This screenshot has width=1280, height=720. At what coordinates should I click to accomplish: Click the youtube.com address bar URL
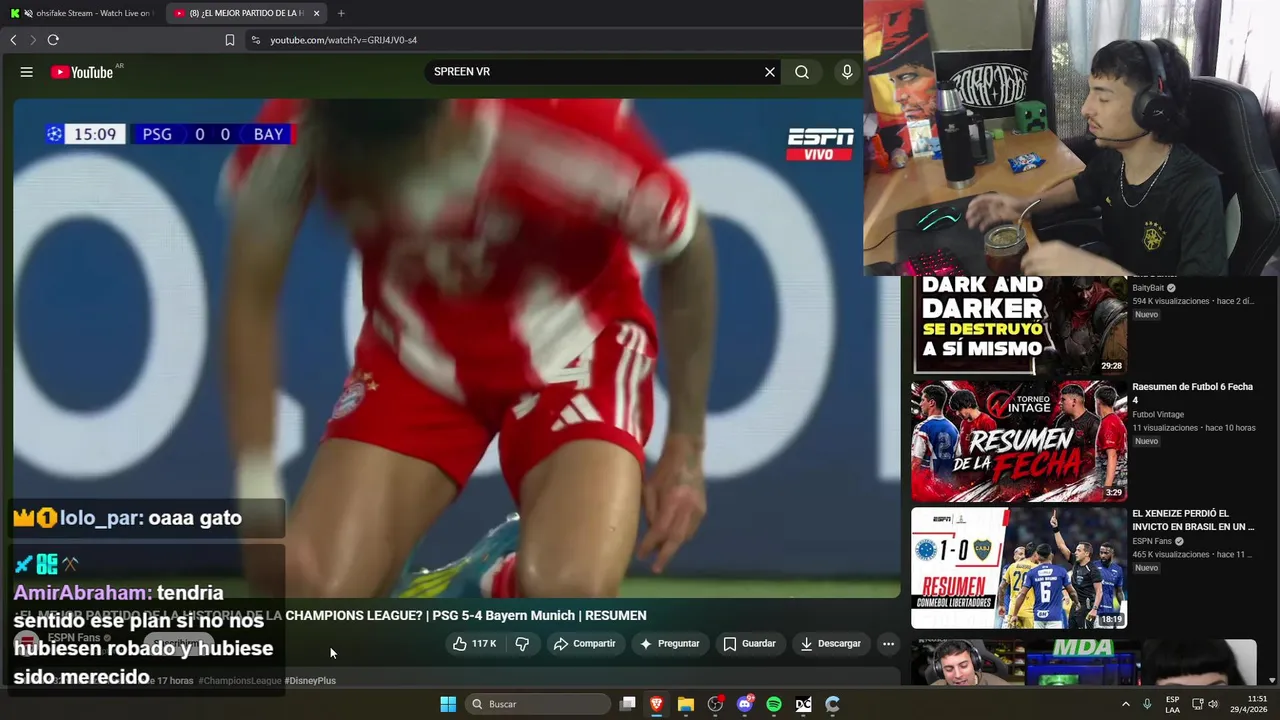[343, 40]
